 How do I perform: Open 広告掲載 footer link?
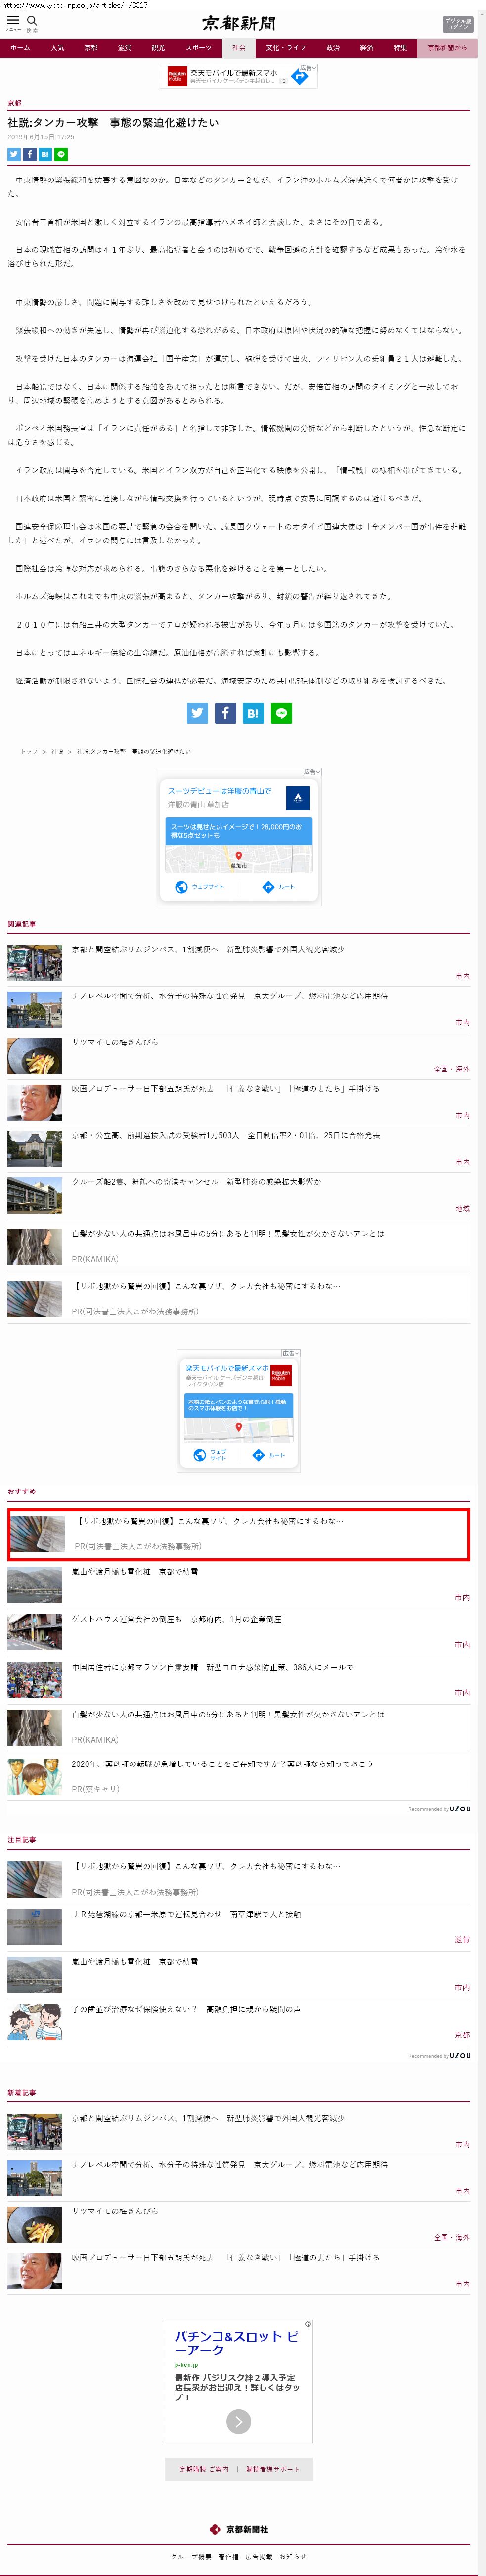259,2556
